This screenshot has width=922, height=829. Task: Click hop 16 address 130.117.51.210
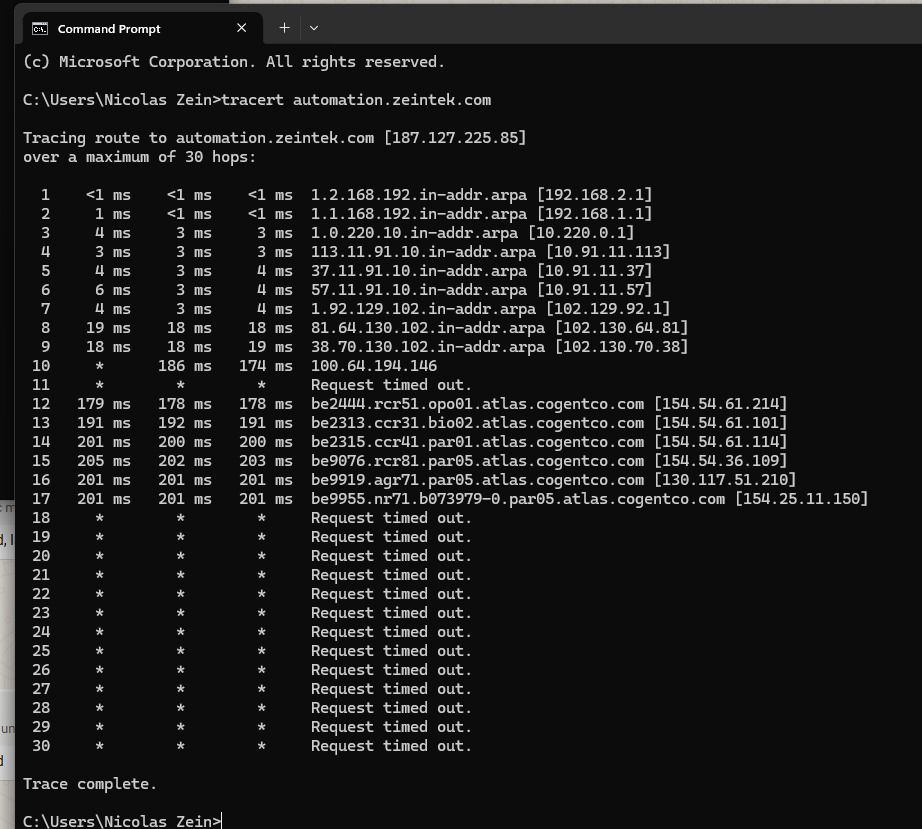click(x=725, y=480)
